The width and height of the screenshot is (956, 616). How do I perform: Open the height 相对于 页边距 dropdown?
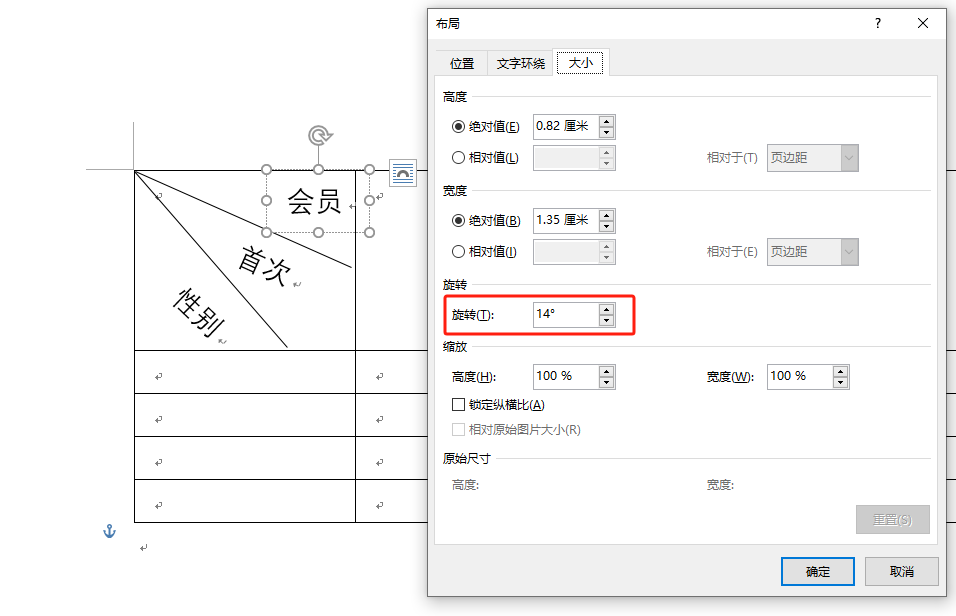click(x=849, y=158)
